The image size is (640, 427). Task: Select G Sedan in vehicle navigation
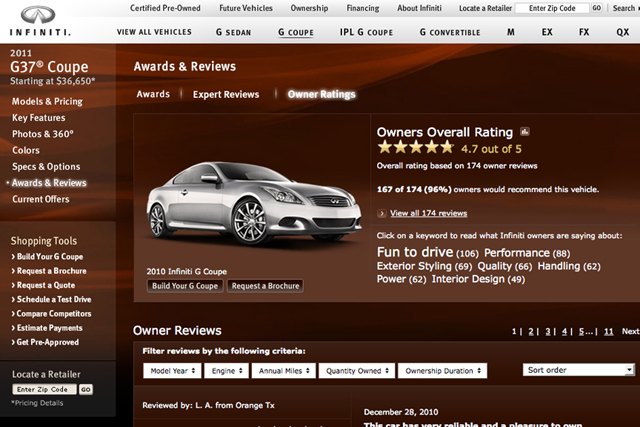click(x=233, y=32)
